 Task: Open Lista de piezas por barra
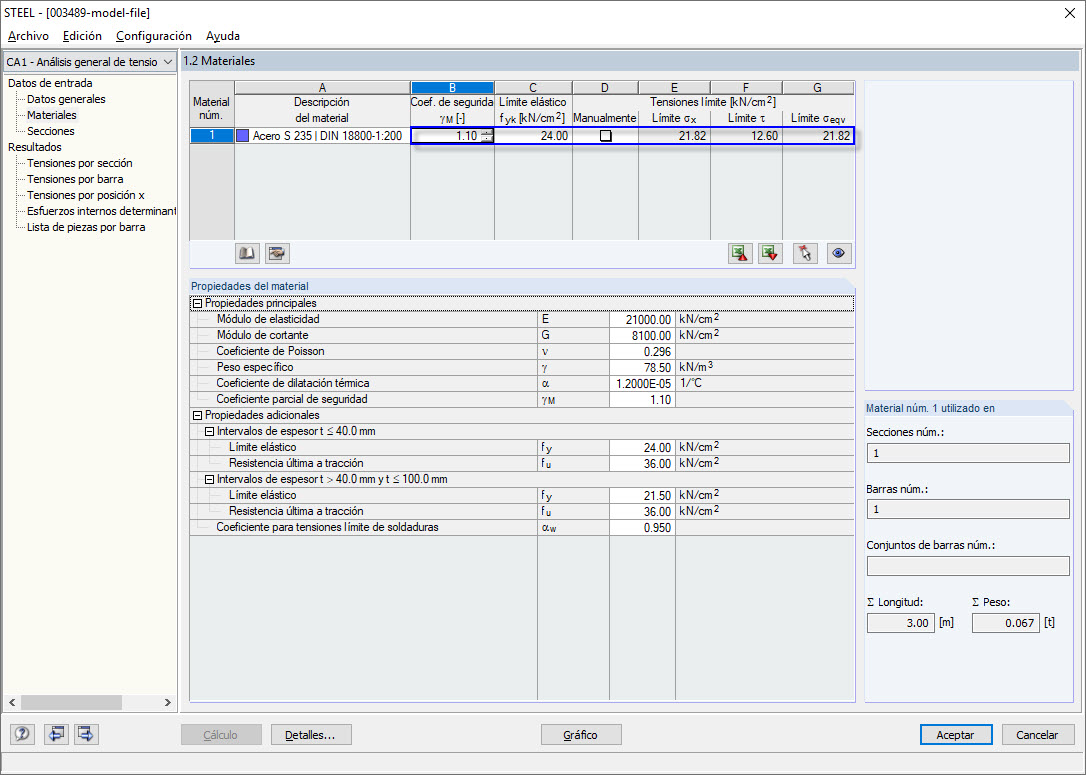[86, 226]
